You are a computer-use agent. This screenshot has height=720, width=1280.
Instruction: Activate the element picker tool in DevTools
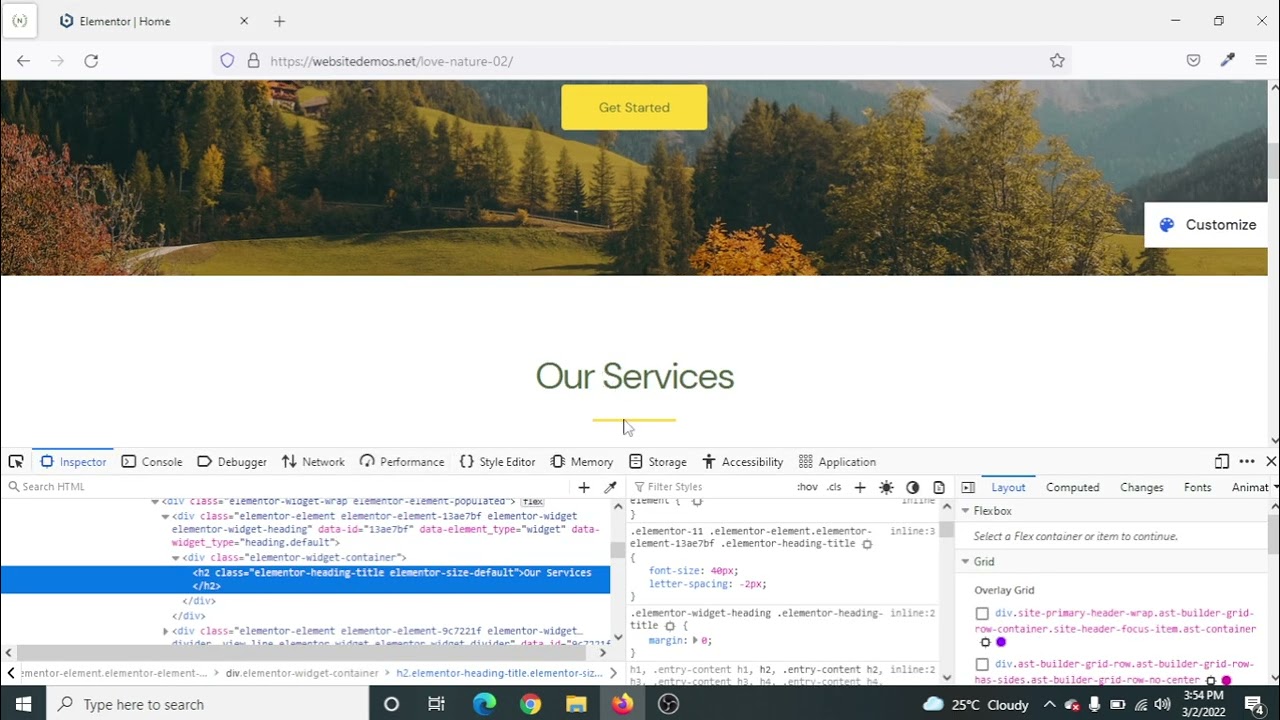tap(16, 461)
